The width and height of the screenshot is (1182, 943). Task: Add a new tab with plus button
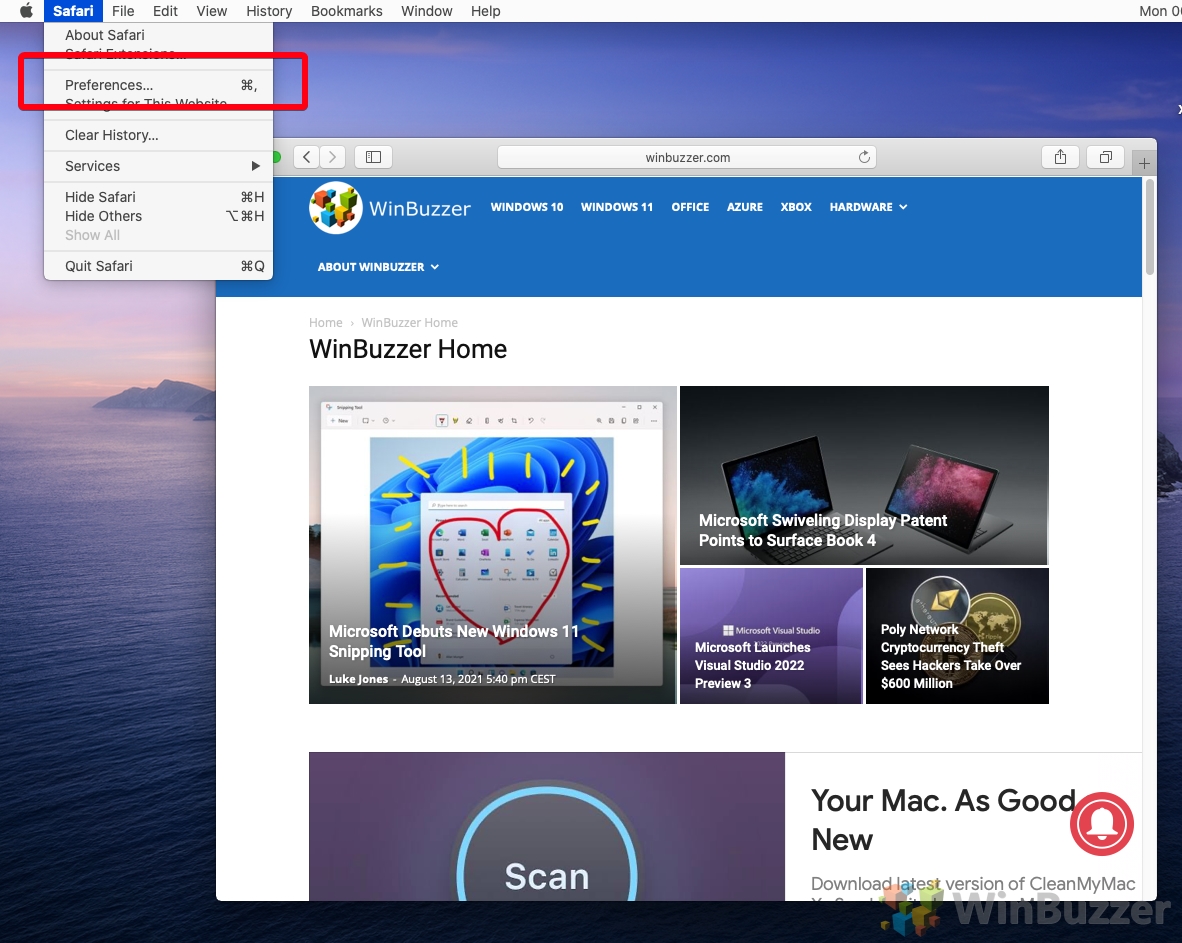pos(1144,163)
